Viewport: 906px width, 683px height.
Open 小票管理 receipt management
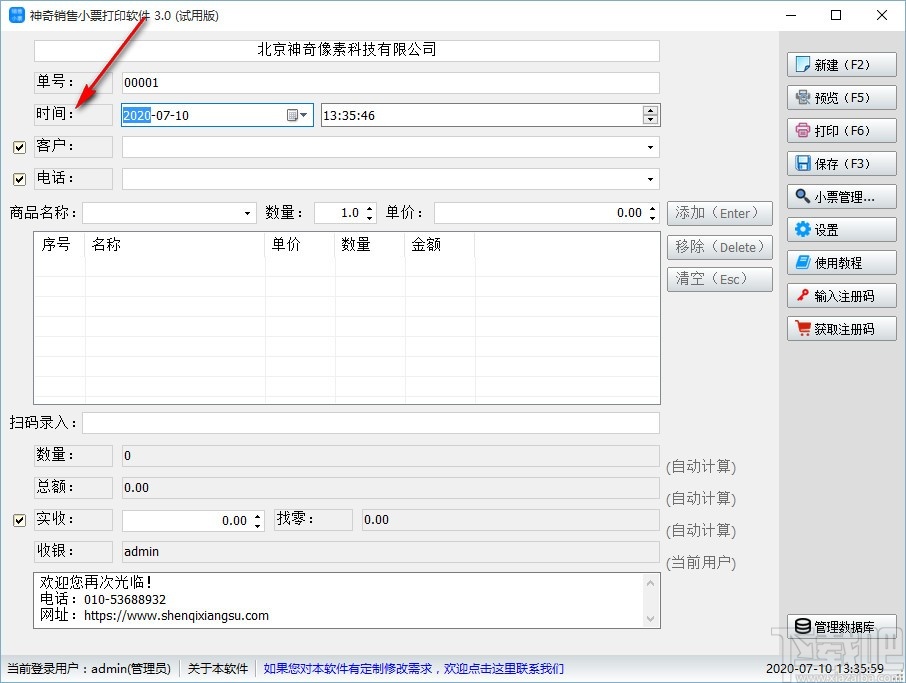point(841,196)
